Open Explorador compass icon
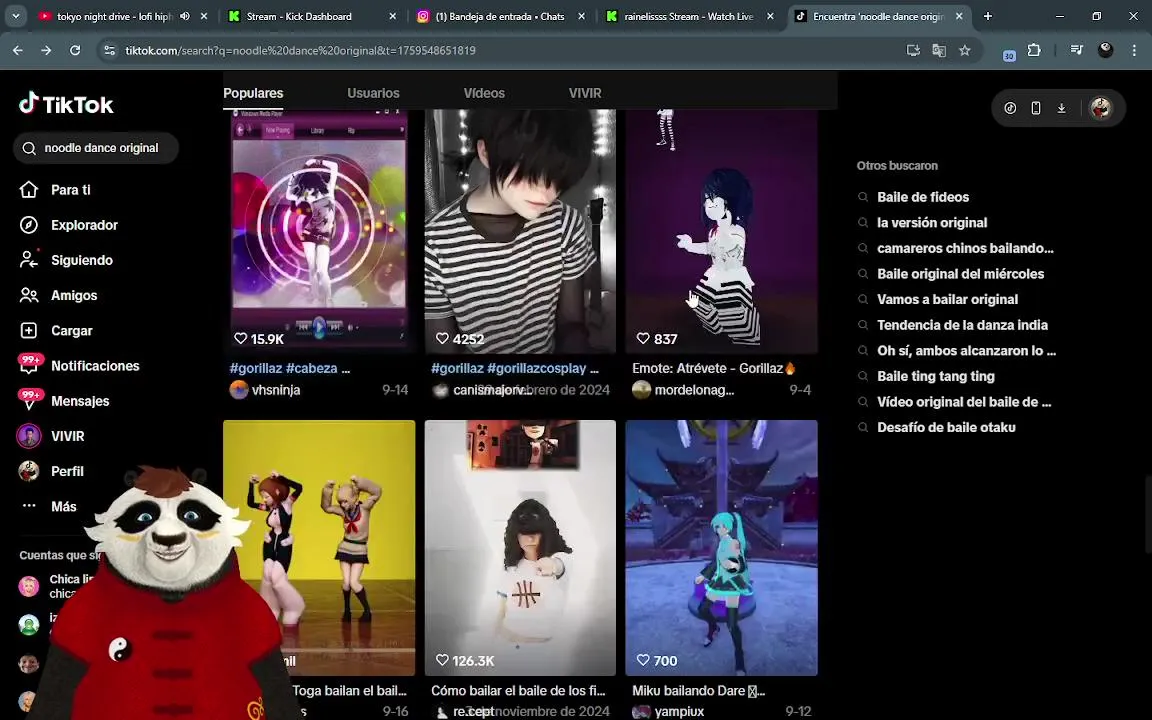Screen dimensions: 1152x720 pyautogui.click(x=29, y=225)
